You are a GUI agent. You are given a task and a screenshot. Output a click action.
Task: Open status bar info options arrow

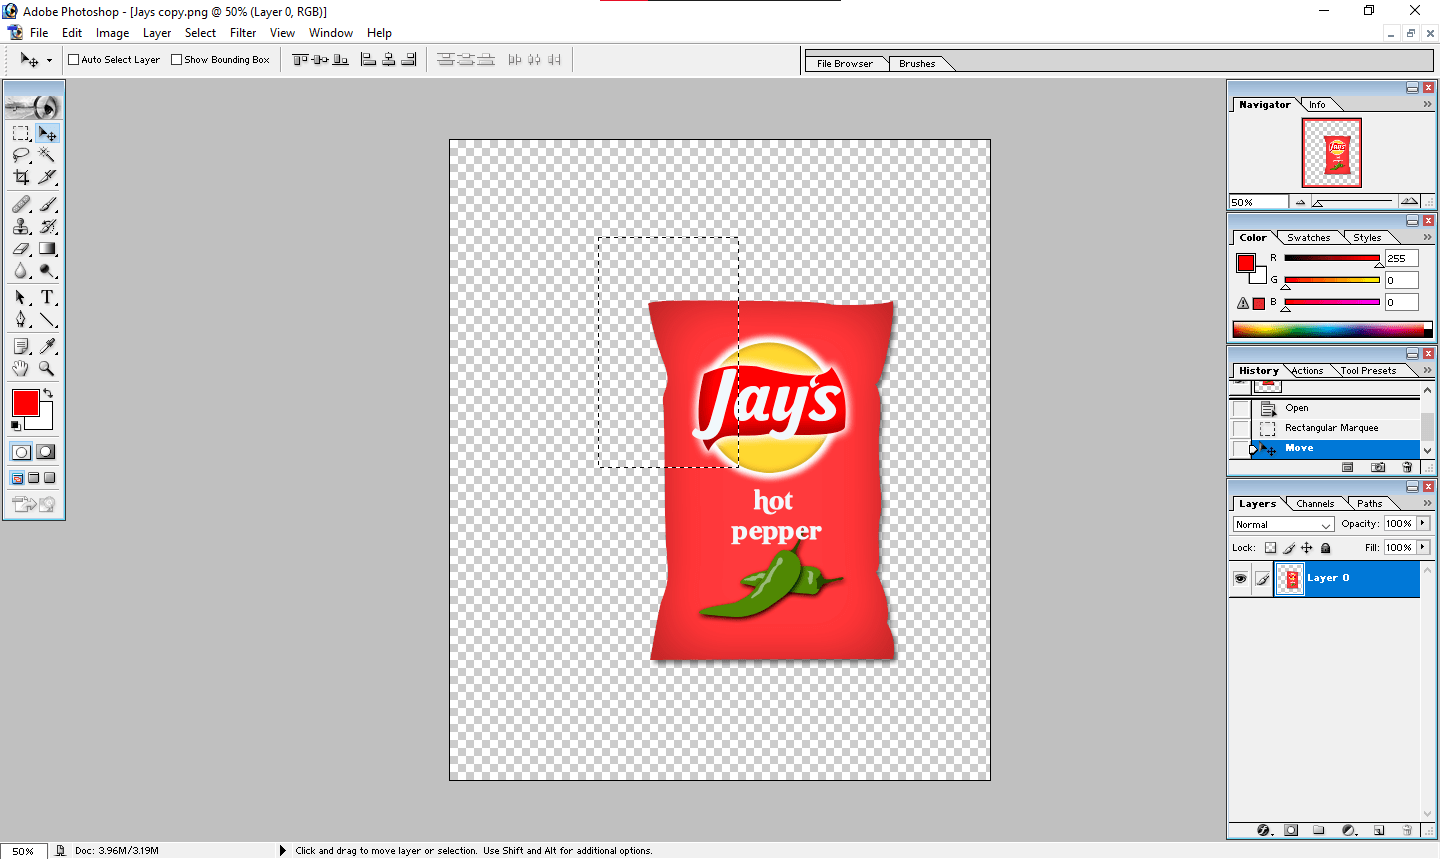tap(283, 851)
